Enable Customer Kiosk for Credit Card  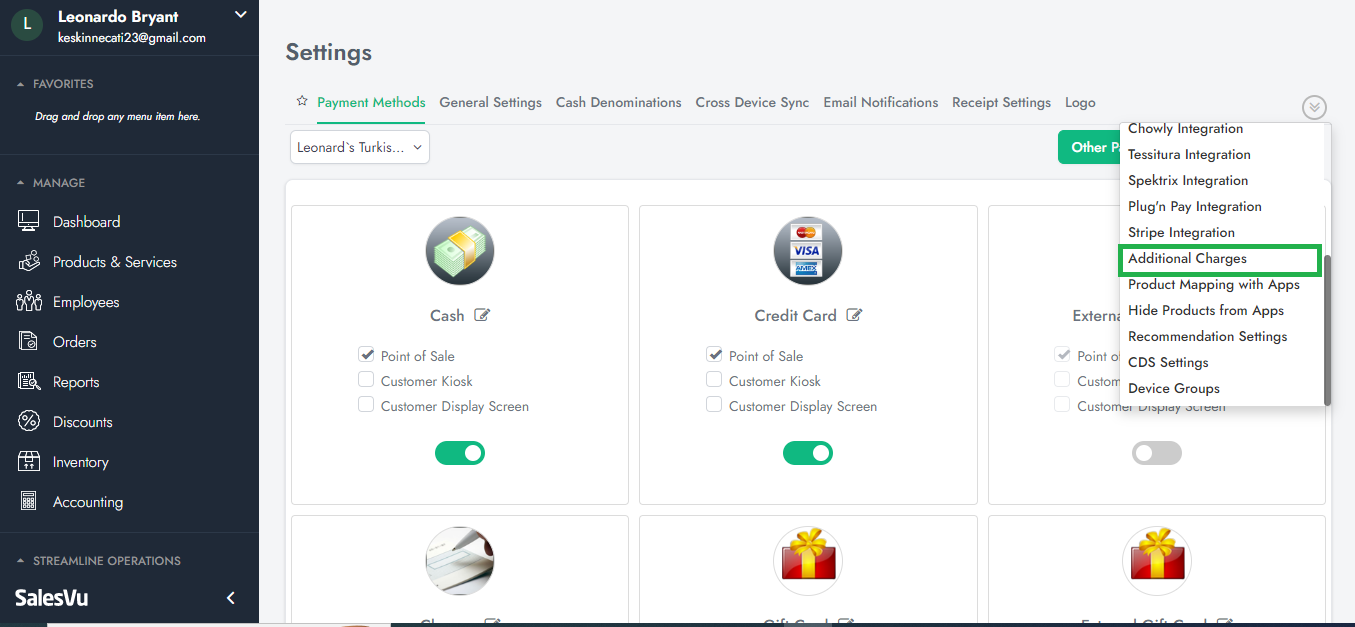[714, 380]
